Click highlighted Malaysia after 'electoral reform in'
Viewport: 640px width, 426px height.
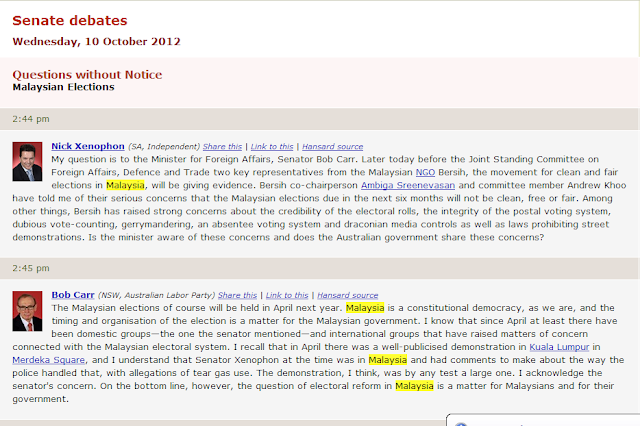[x=414, y=386]
